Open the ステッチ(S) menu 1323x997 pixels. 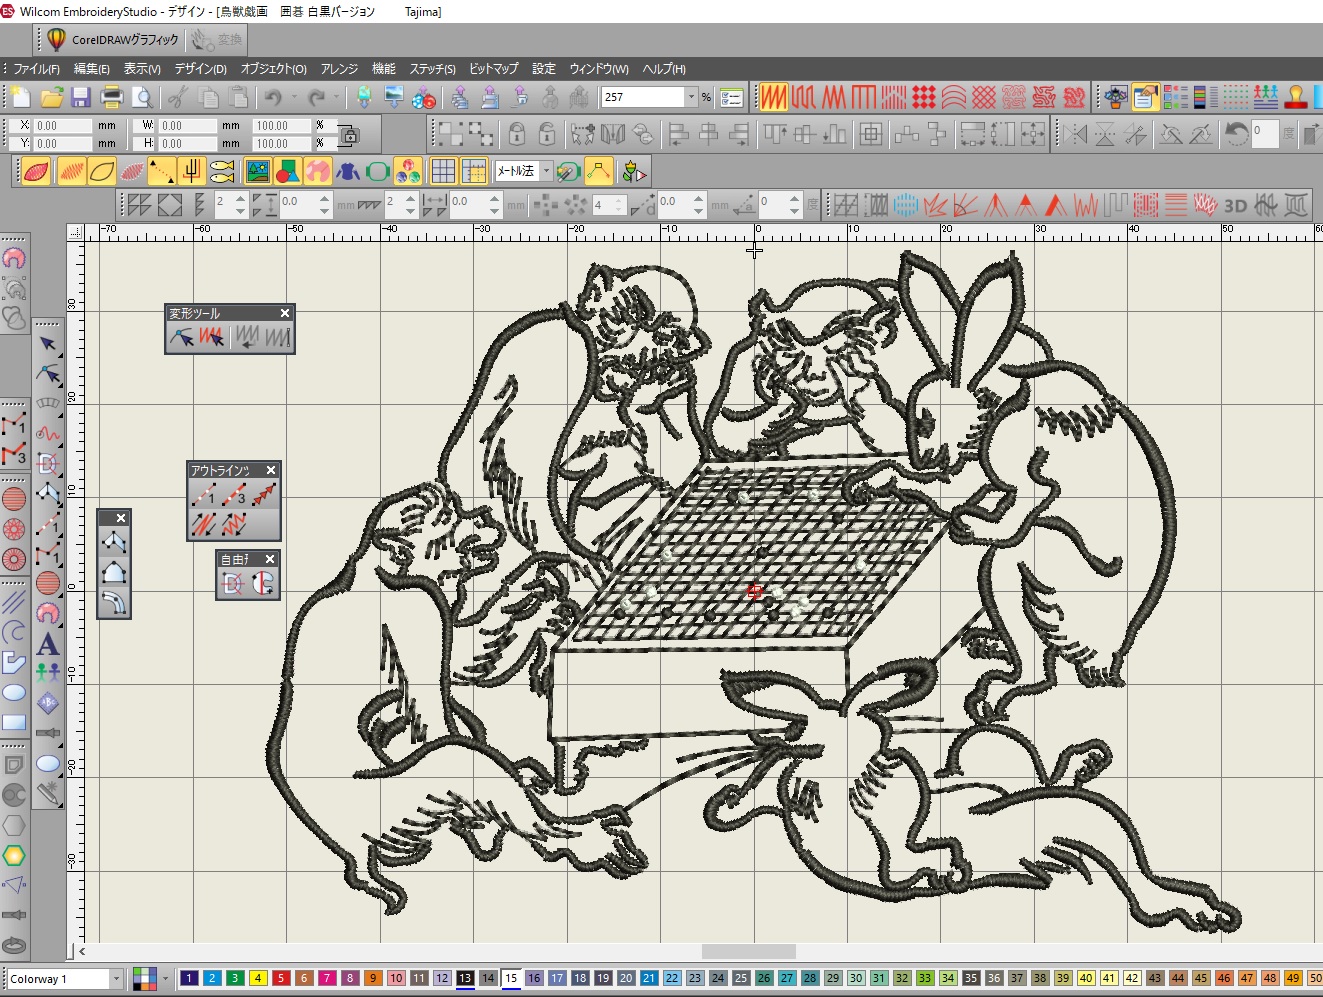[x=433, y=69]
